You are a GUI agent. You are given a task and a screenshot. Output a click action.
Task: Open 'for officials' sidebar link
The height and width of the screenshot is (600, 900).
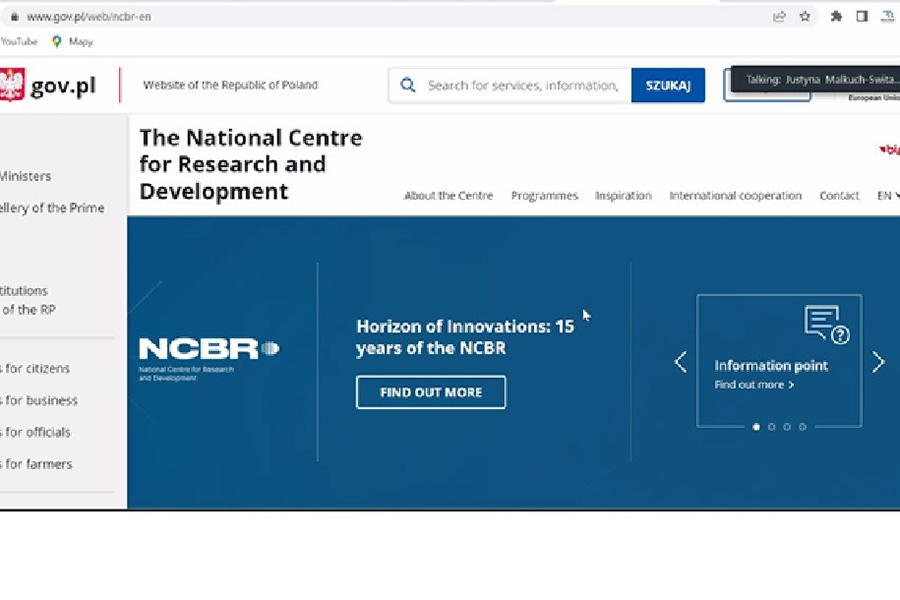tap(36, 432)
